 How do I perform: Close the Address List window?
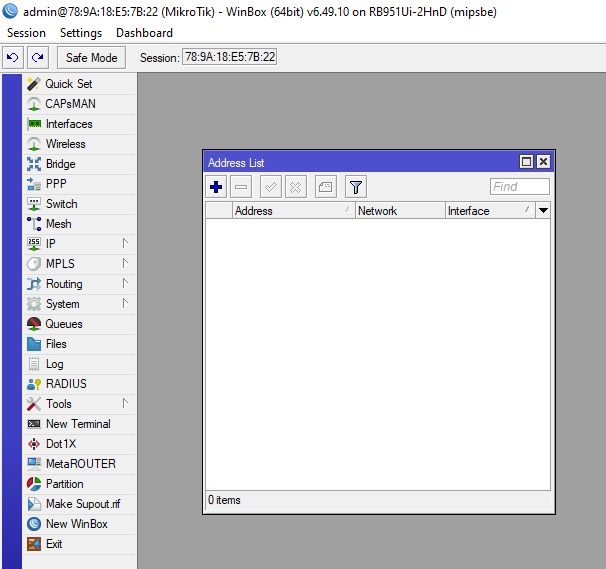coord(543,162)
